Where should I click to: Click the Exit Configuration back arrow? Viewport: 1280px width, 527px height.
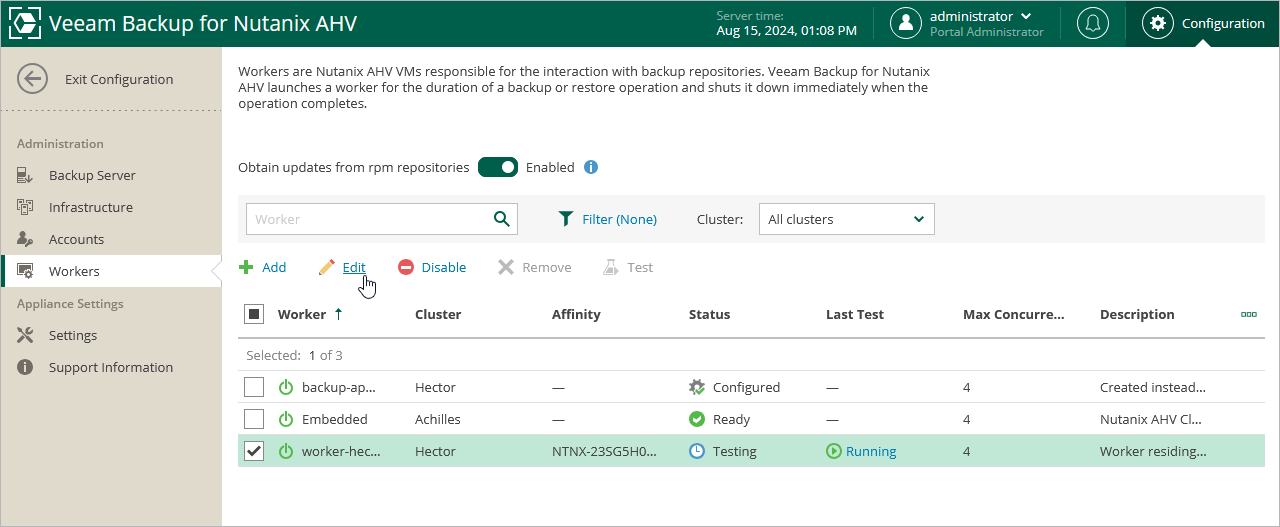point(33,79)
